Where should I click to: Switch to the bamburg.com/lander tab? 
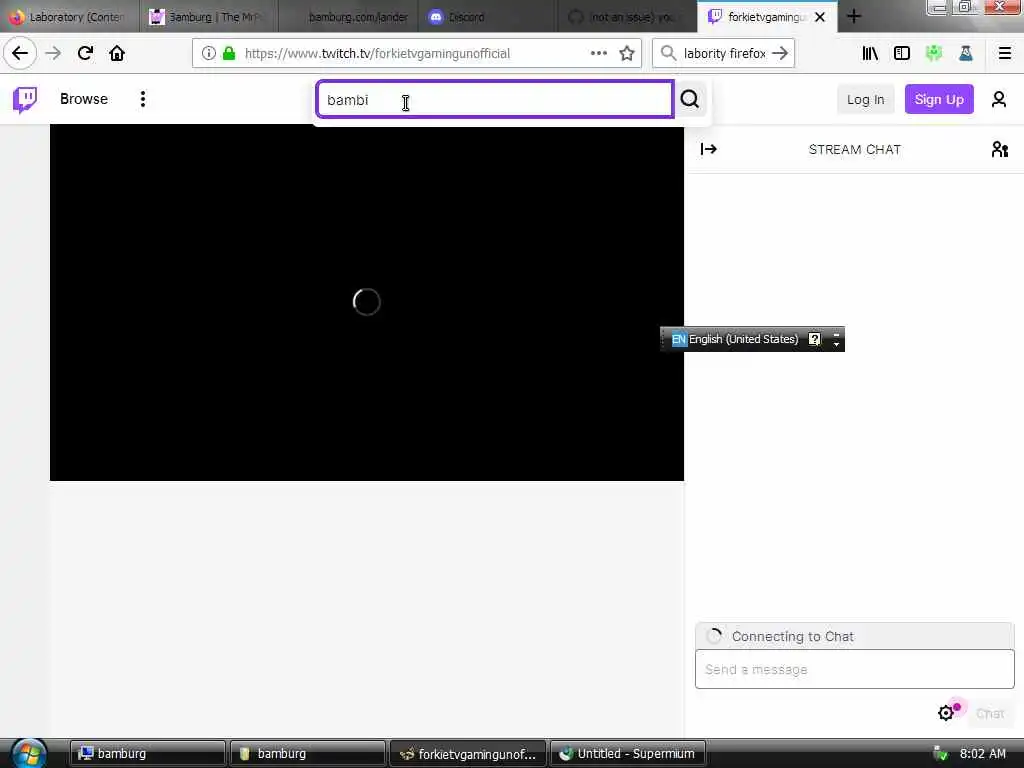pos(348,17)
